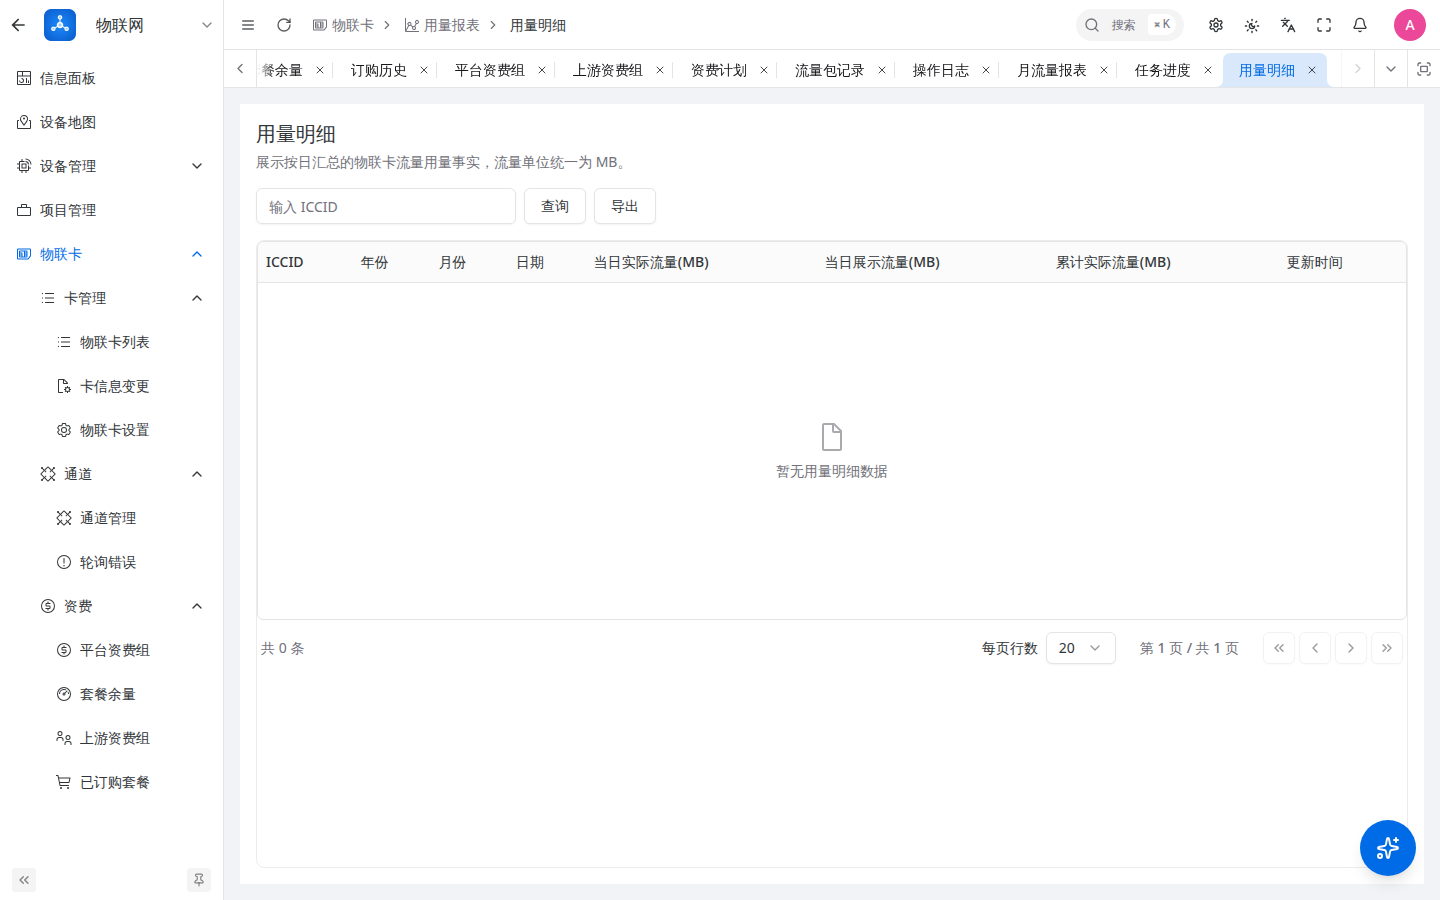The height and width of the screenshot is (900, 1440).
Task: Go to the first page
Action: click(x=1279, y=648)
